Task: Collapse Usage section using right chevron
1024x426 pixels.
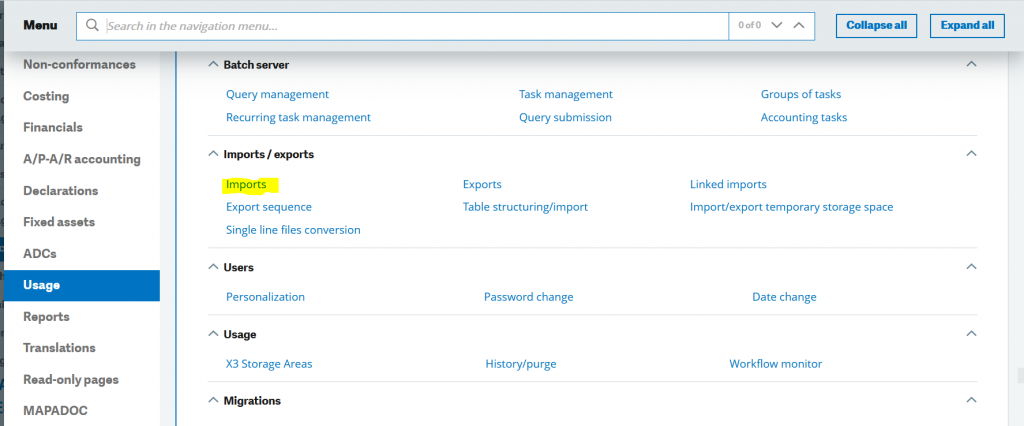Action: [971, 333]
